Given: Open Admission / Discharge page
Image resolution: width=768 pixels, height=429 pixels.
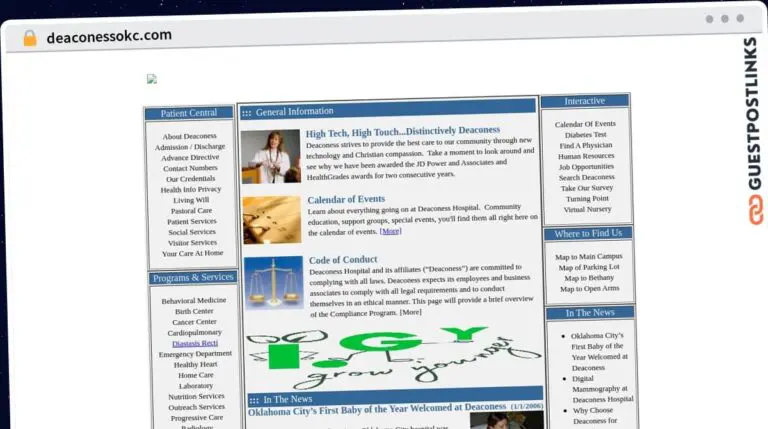Looking at the screenshot, I should pos(190,147).
